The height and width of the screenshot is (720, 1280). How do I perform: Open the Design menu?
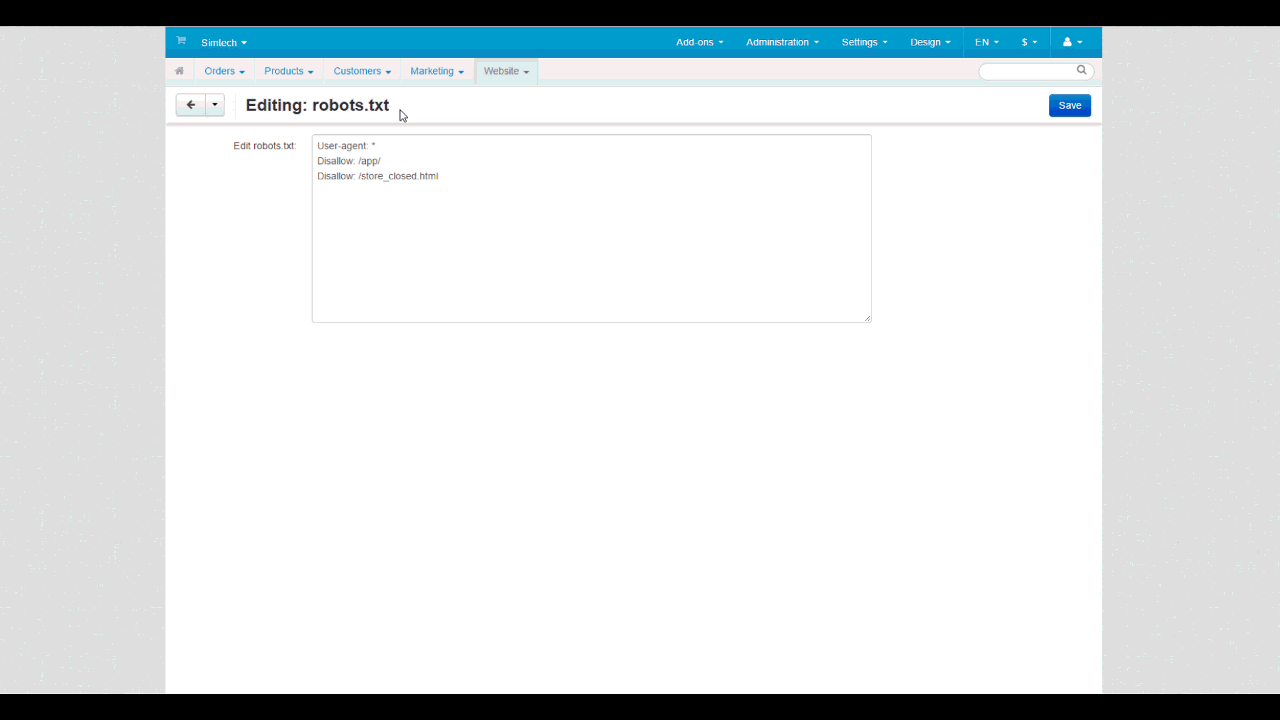(x=930, y=42)
